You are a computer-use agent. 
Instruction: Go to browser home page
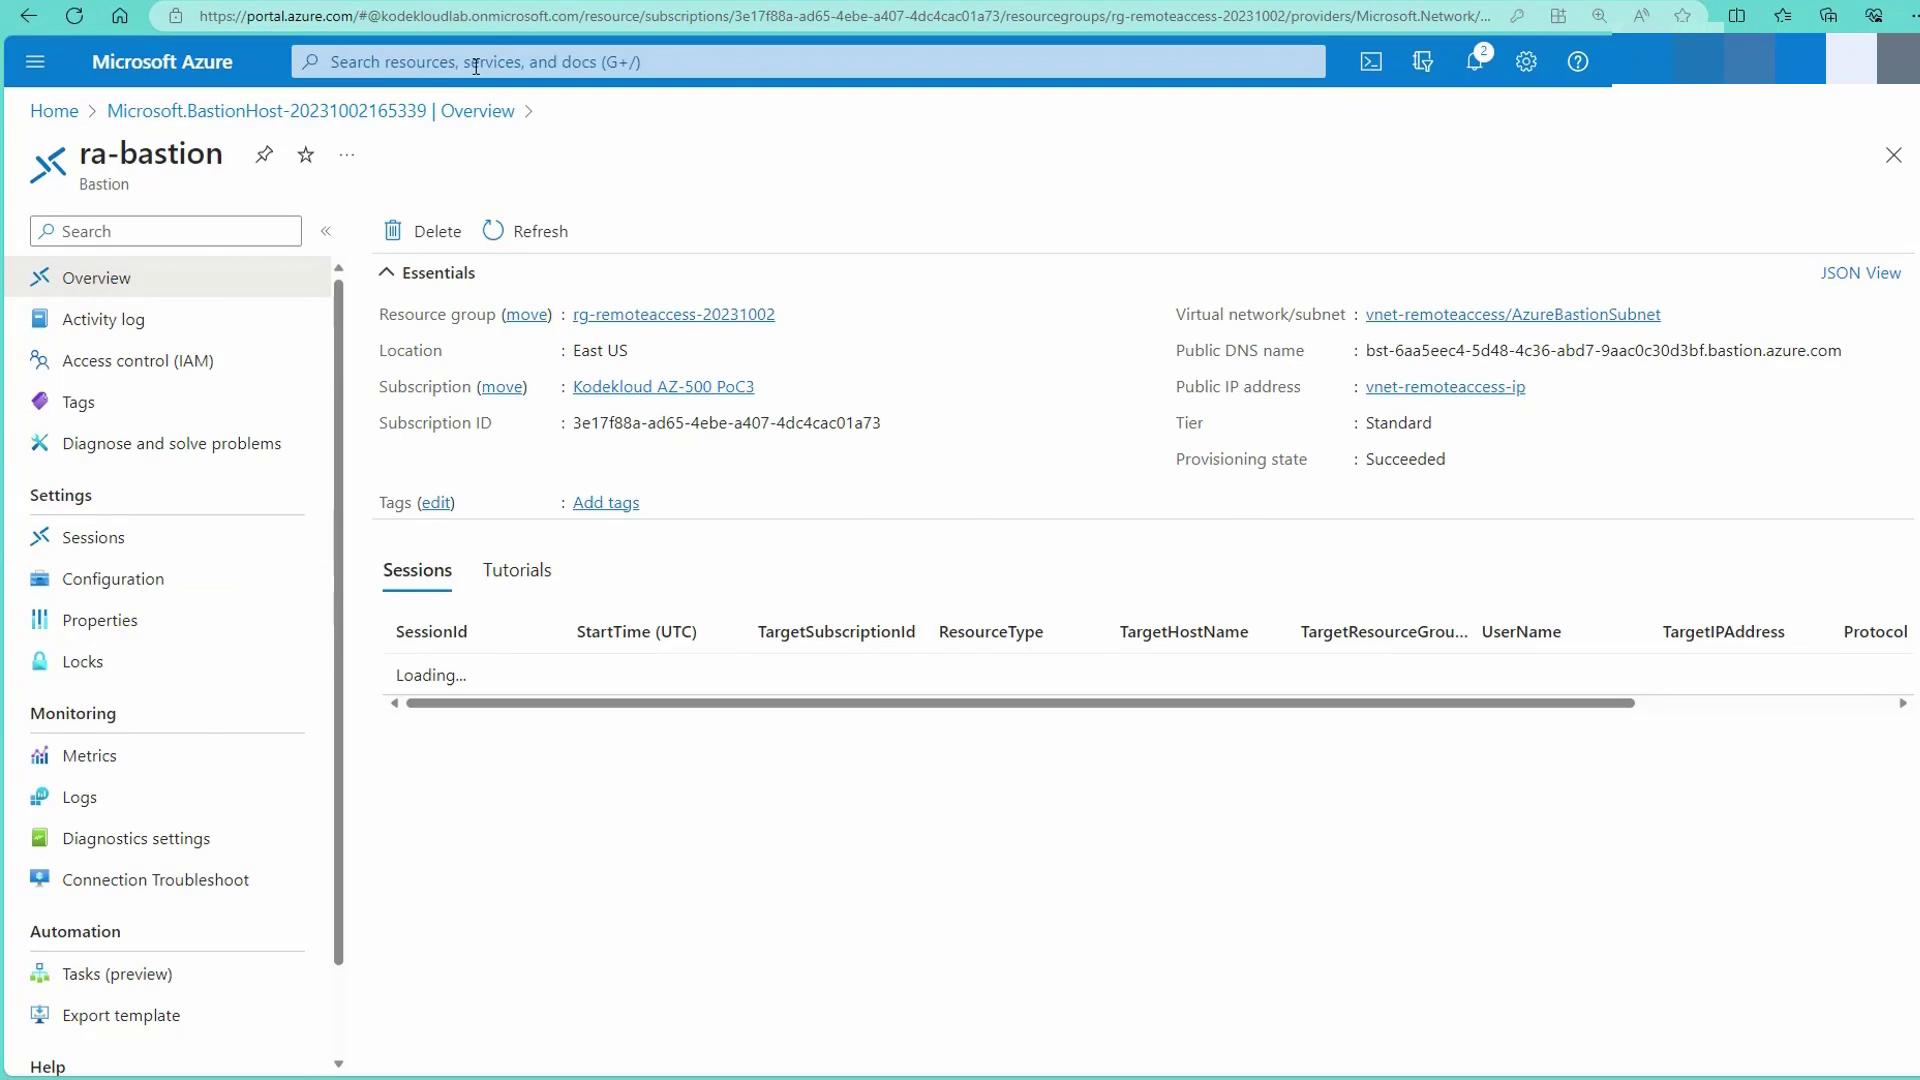pyautogui.click(x=120, y=16)
